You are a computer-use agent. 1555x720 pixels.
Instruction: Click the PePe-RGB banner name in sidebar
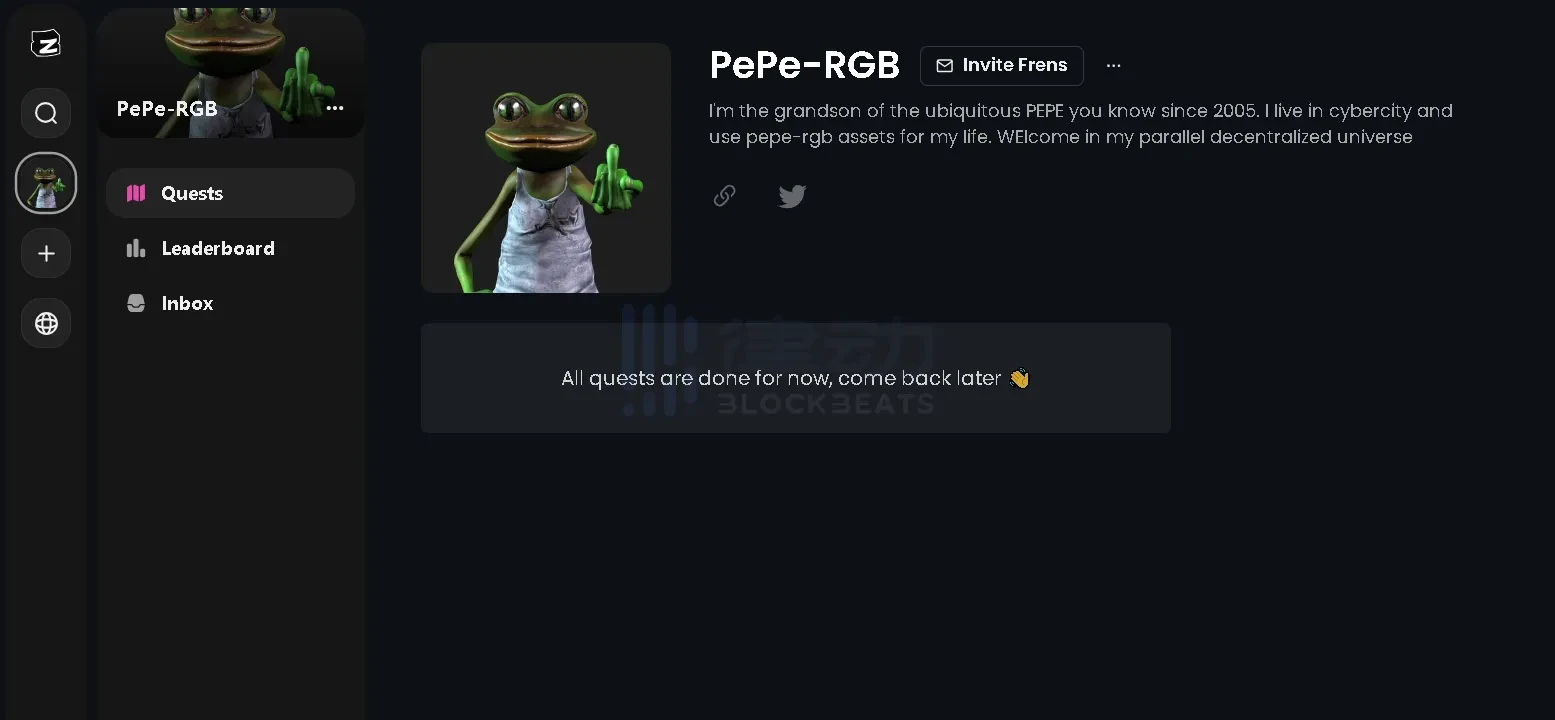[167, 109]
